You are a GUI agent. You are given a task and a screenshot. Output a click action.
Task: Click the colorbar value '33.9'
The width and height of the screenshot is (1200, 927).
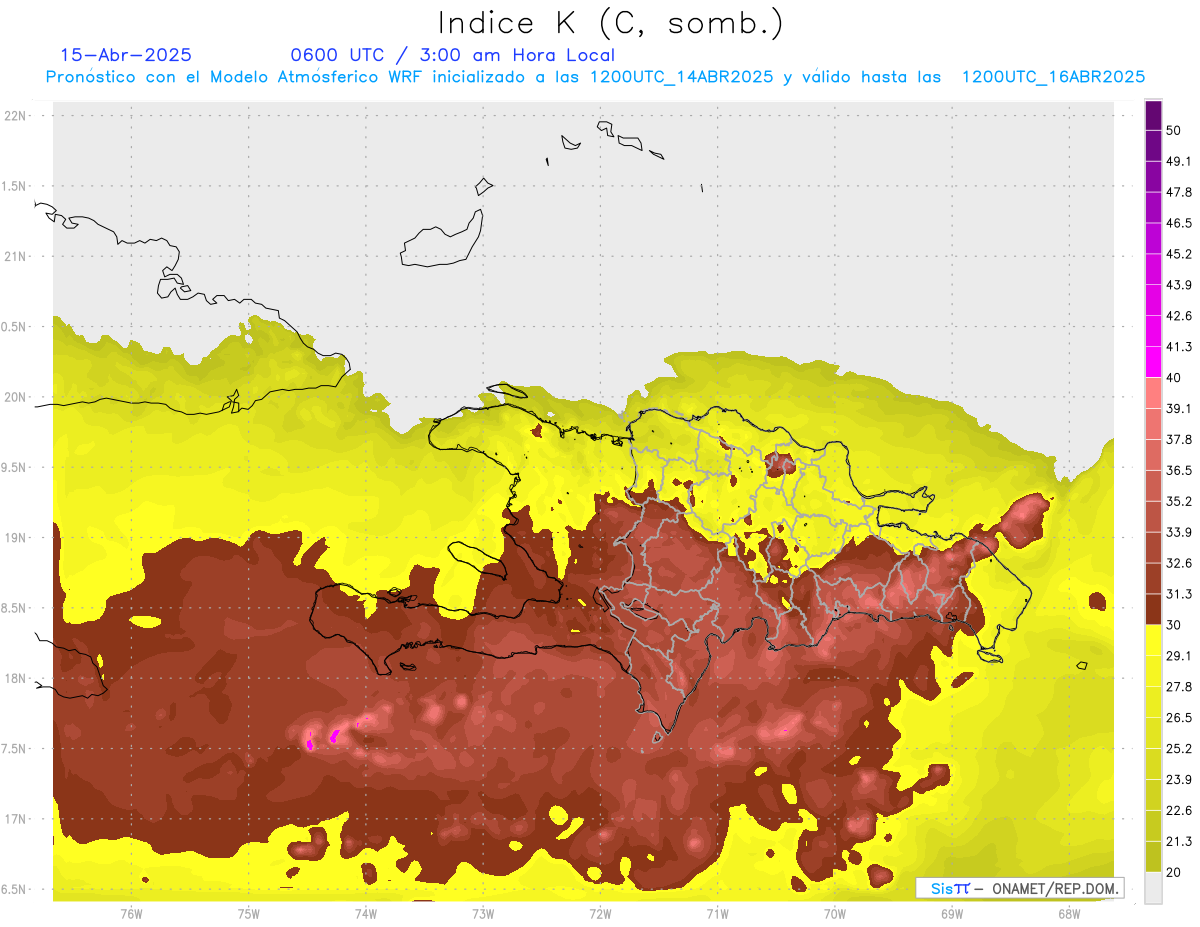click(1179, 532)
